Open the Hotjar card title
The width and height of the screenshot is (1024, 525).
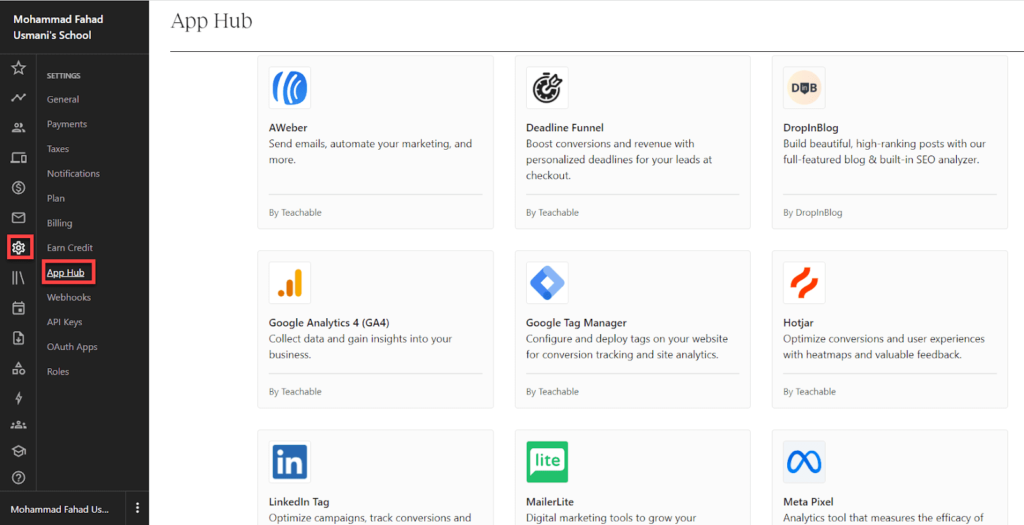pyautogui.click(x=798, y=323)
